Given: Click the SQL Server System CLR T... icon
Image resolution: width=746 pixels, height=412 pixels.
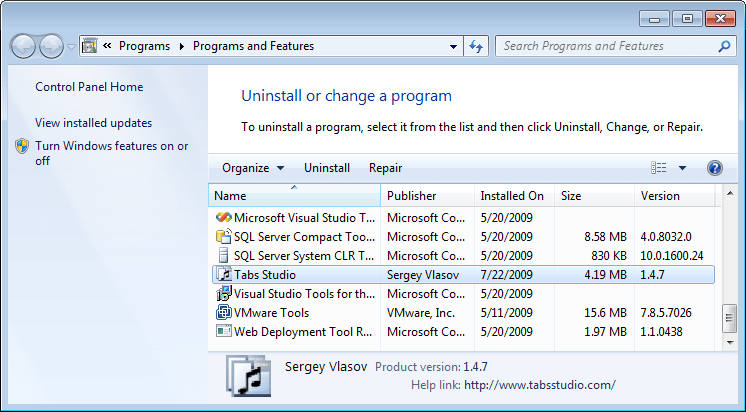Looking at the screenshot, I should [224, 255].
